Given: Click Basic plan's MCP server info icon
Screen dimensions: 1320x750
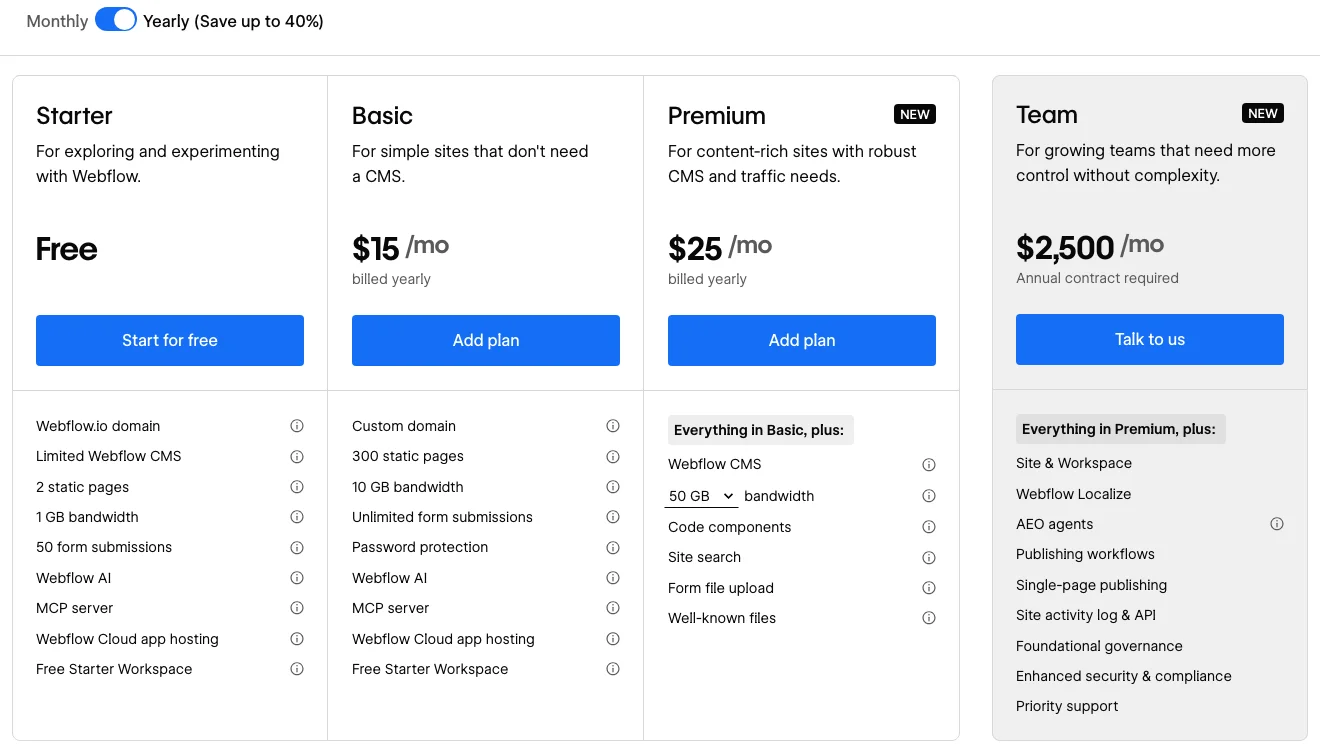Looking at the screenshot, I should (613, 608).
